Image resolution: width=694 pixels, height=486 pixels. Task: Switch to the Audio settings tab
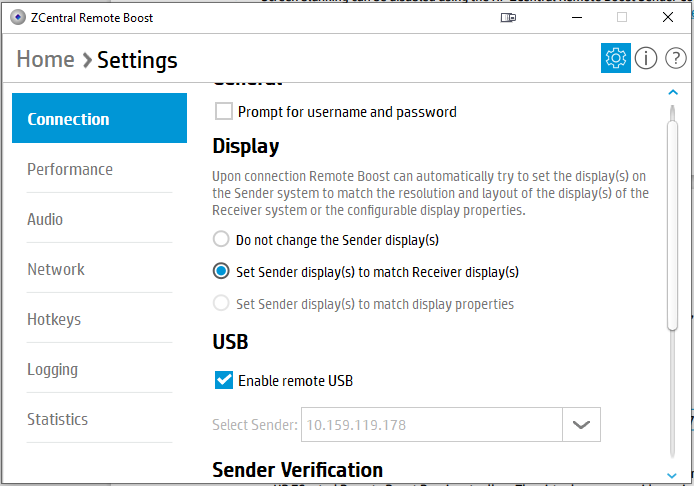tap(99, 219)
